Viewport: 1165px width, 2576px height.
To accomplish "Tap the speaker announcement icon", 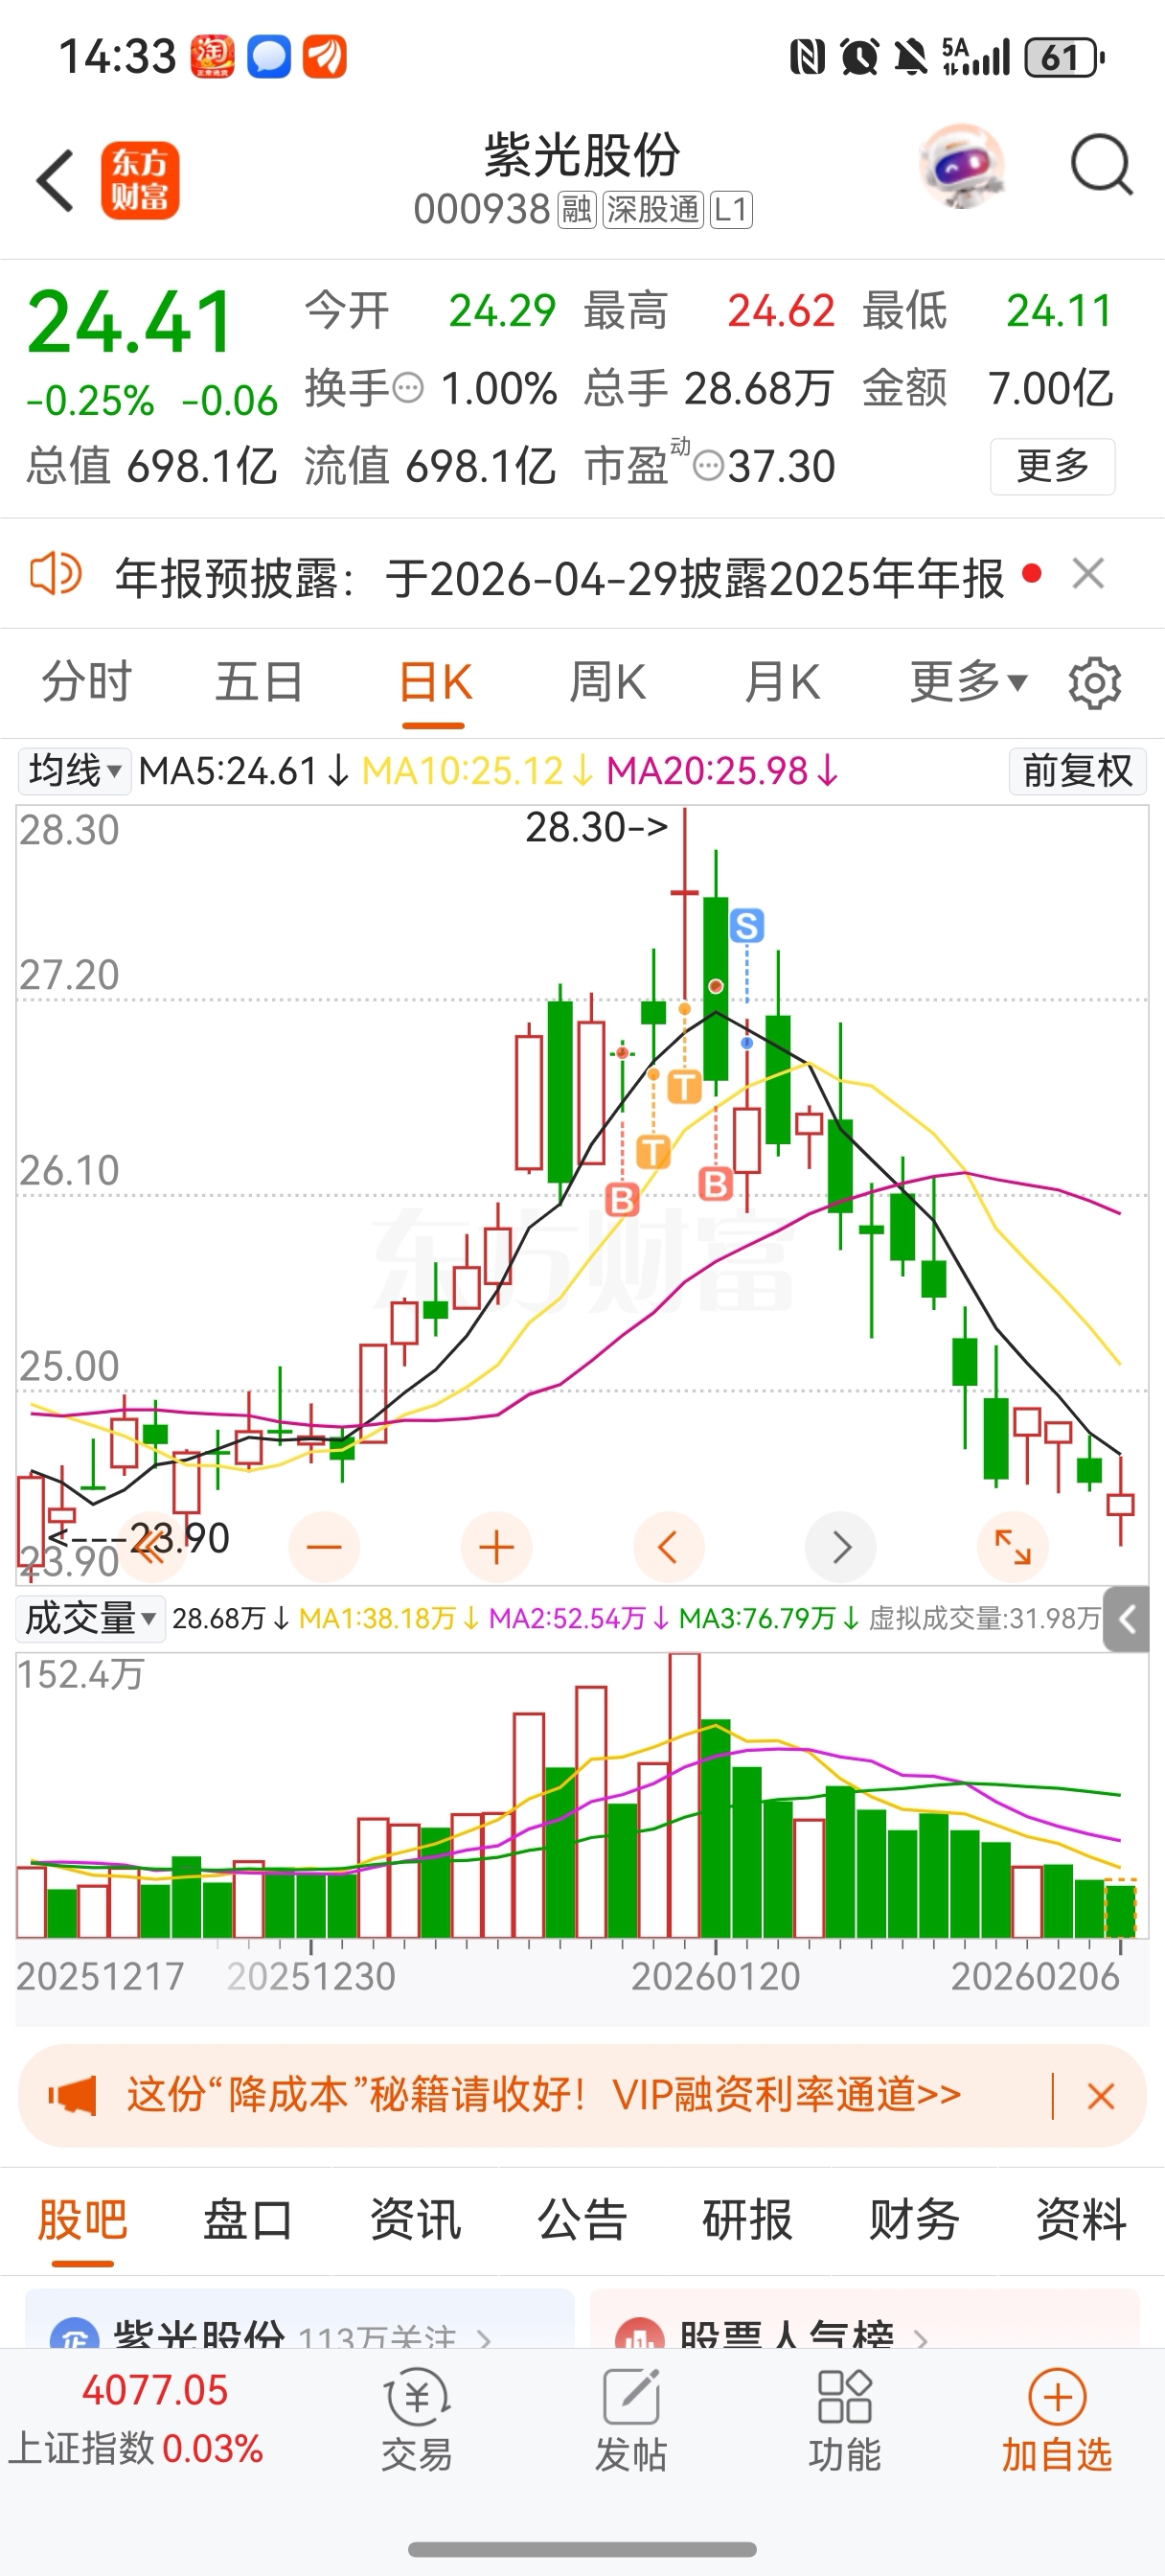I will pos(55,574).
